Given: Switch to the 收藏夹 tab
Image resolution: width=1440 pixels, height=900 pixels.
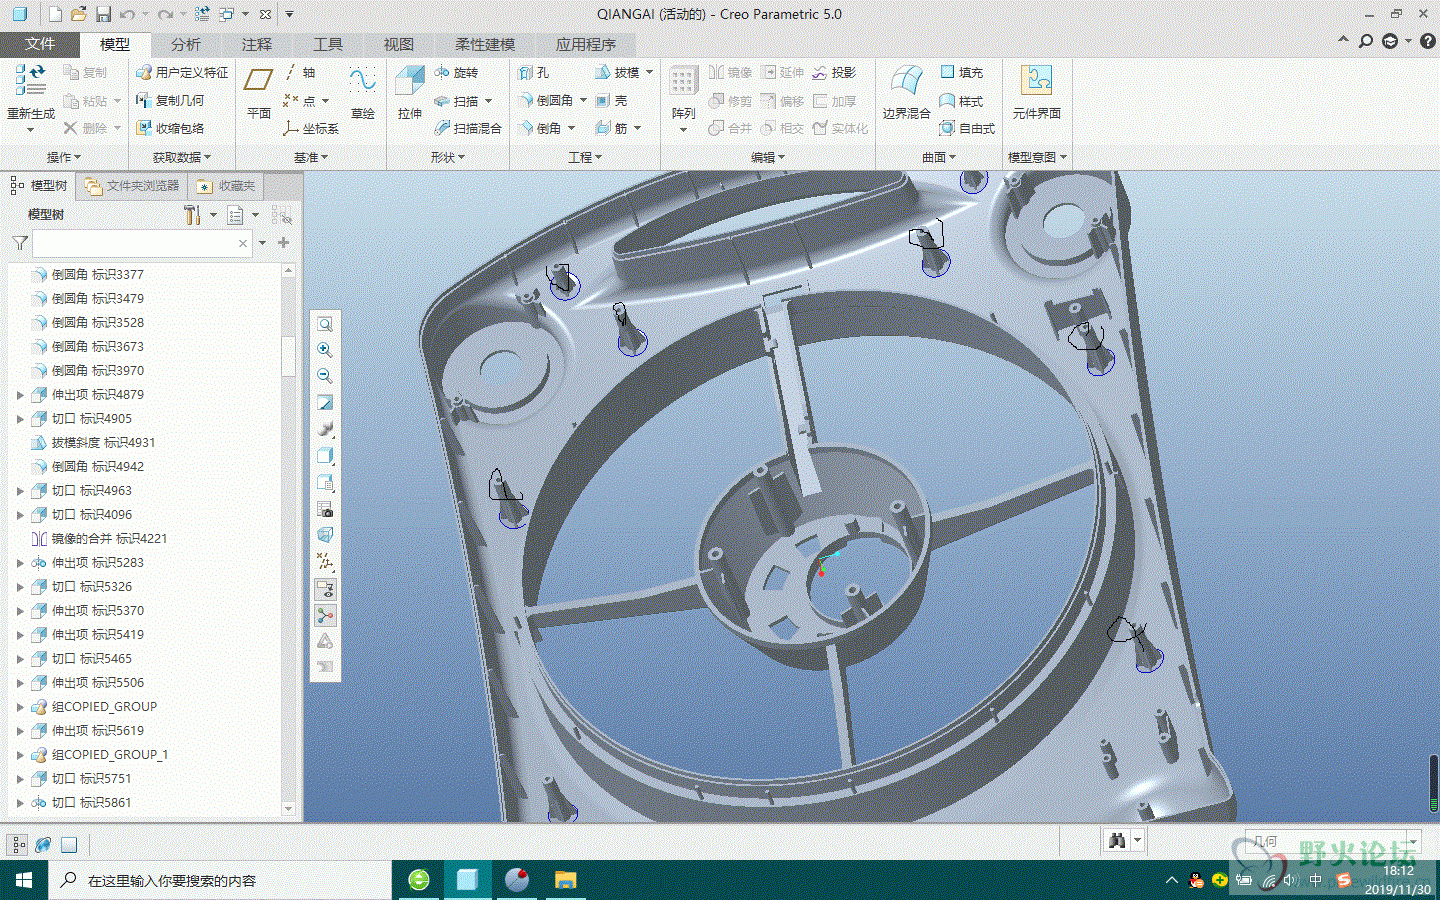Looking at the screenshot, I should point(227,186).
